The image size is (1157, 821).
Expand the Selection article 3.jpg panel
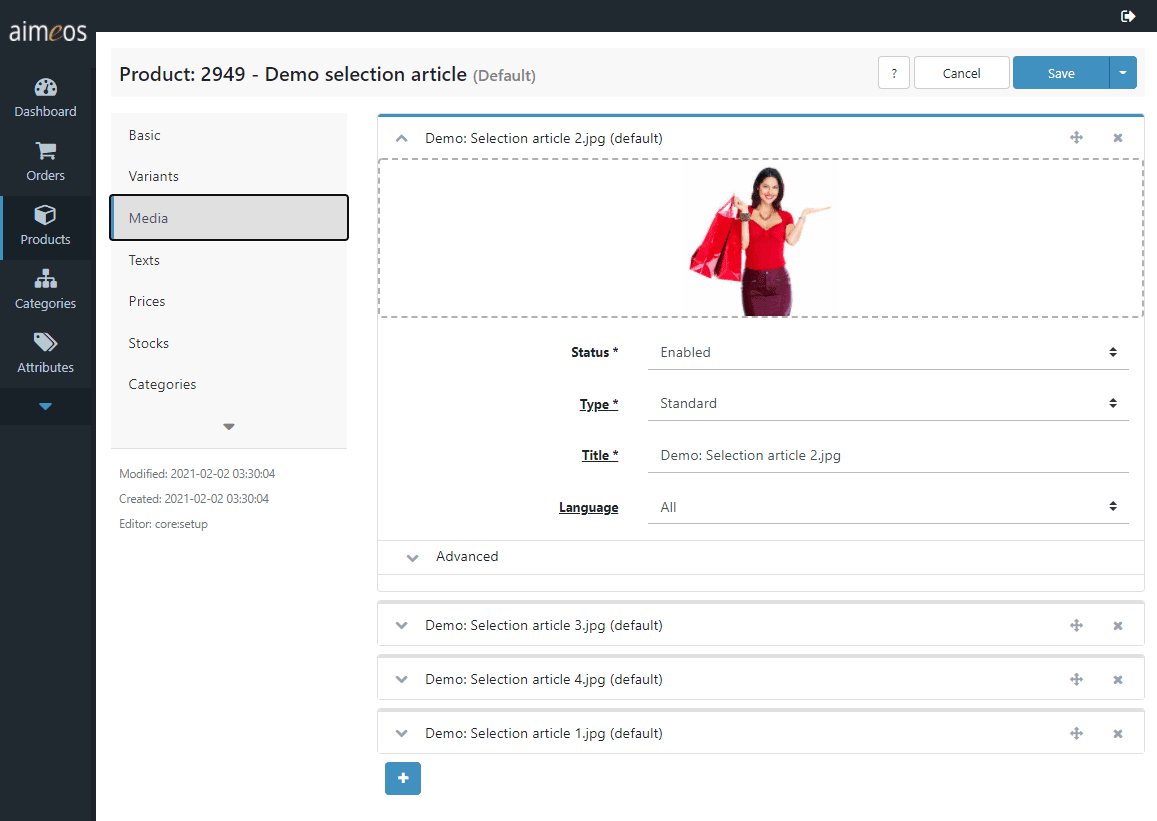point(402,626)
